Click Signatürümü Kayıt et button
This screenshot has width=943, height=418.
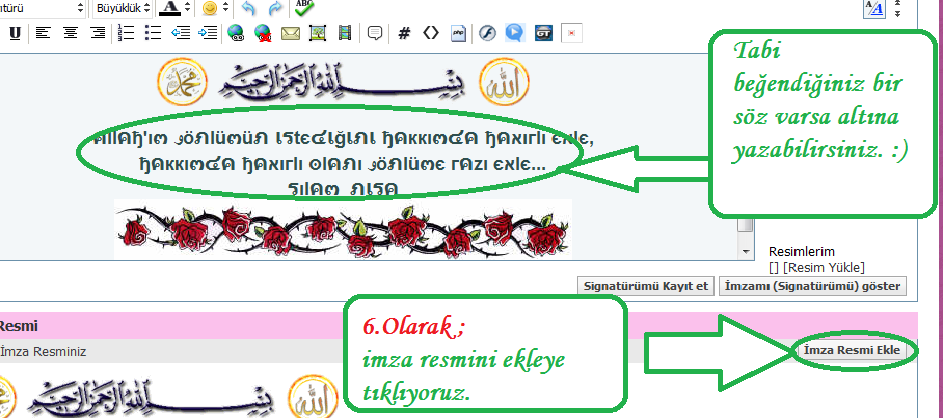point(647,286)
